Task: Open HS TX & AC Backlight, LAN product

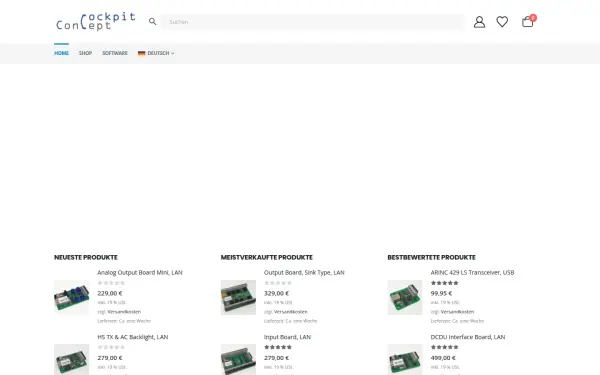Action: [x=132, y=337]
